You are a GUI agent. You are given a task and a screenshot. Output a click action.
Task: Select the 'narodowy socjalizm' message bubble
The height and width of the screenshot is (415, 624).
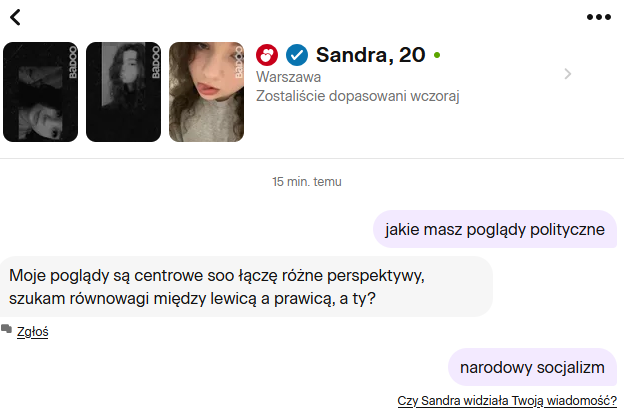click(x=532, y=367)
